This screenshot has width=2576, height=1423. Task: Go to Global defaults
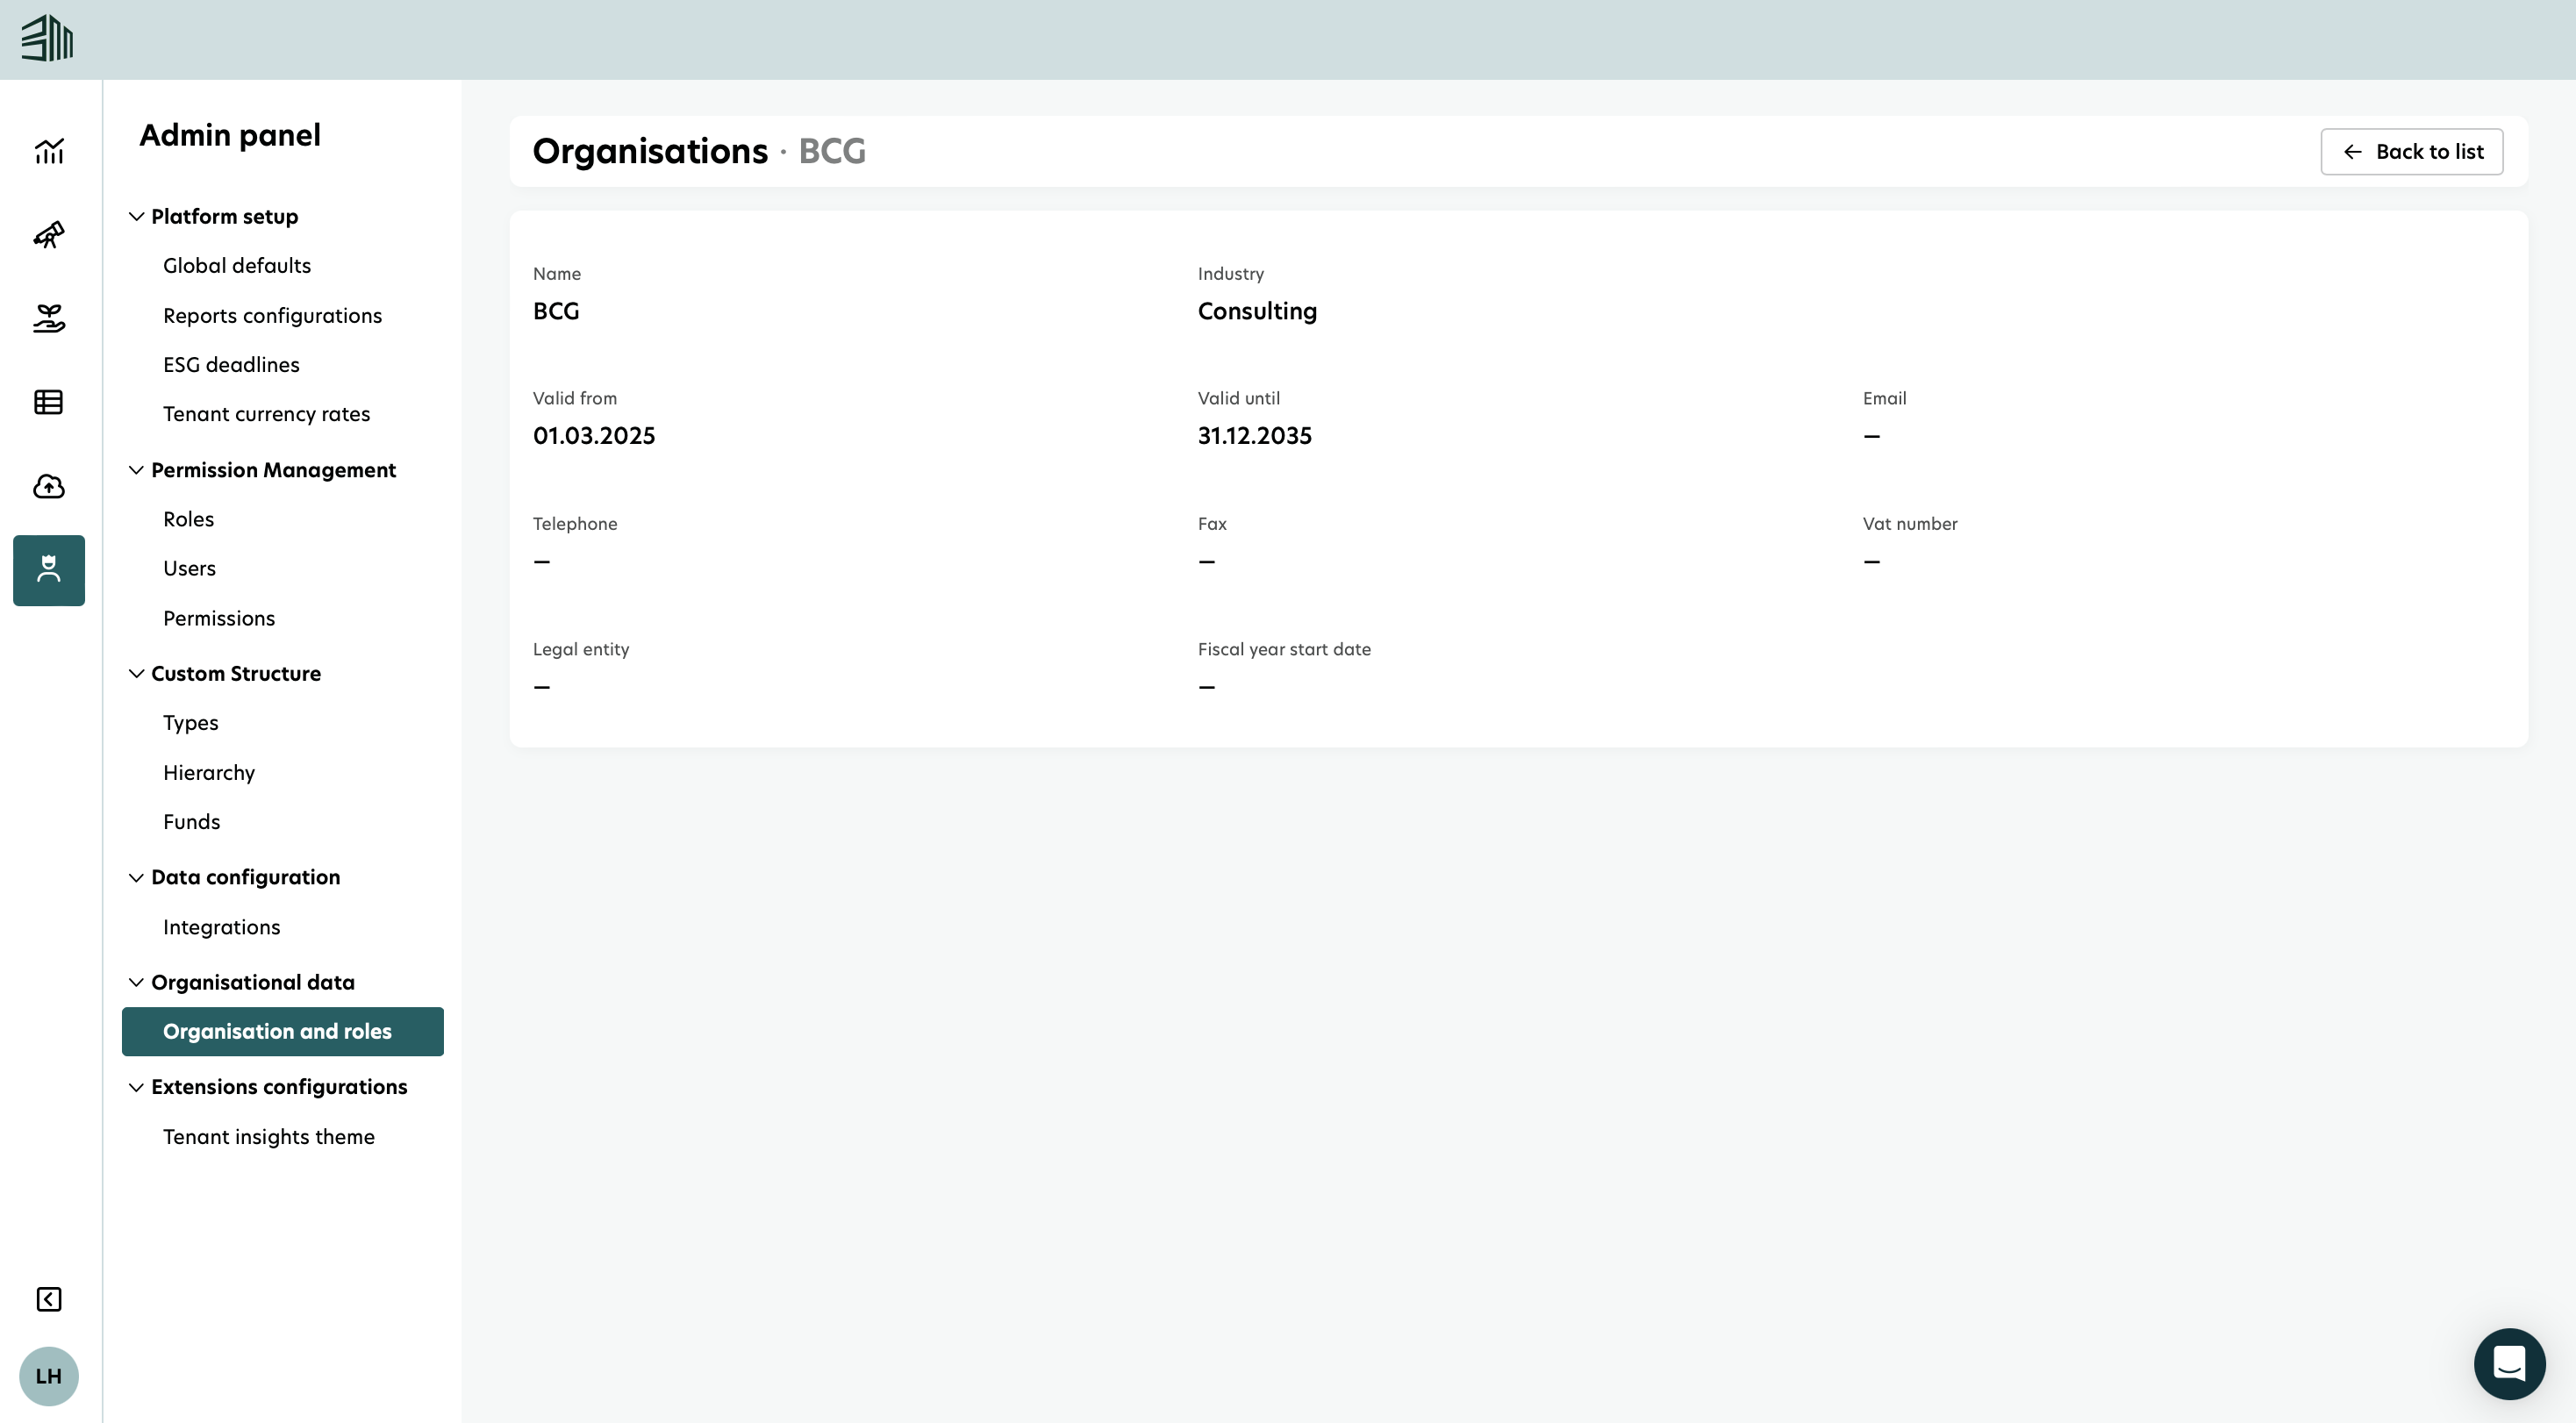237,265
